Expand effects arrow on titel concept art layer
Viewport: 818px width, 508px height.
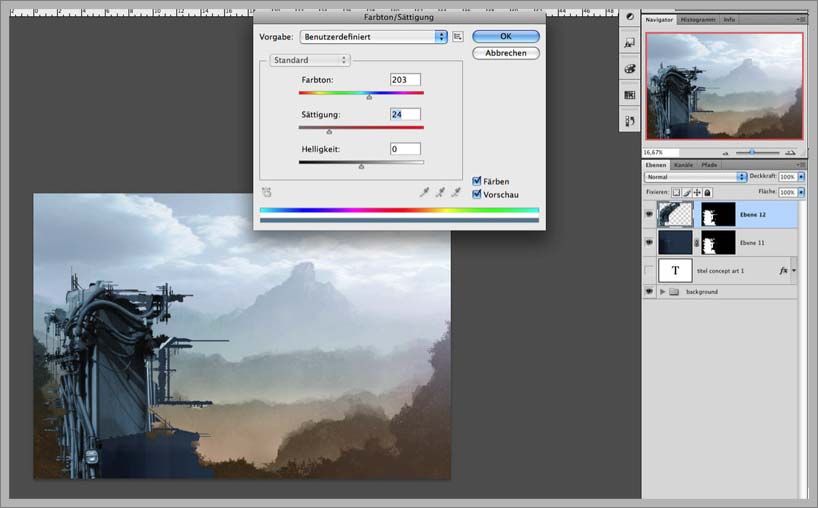point(794,271)
